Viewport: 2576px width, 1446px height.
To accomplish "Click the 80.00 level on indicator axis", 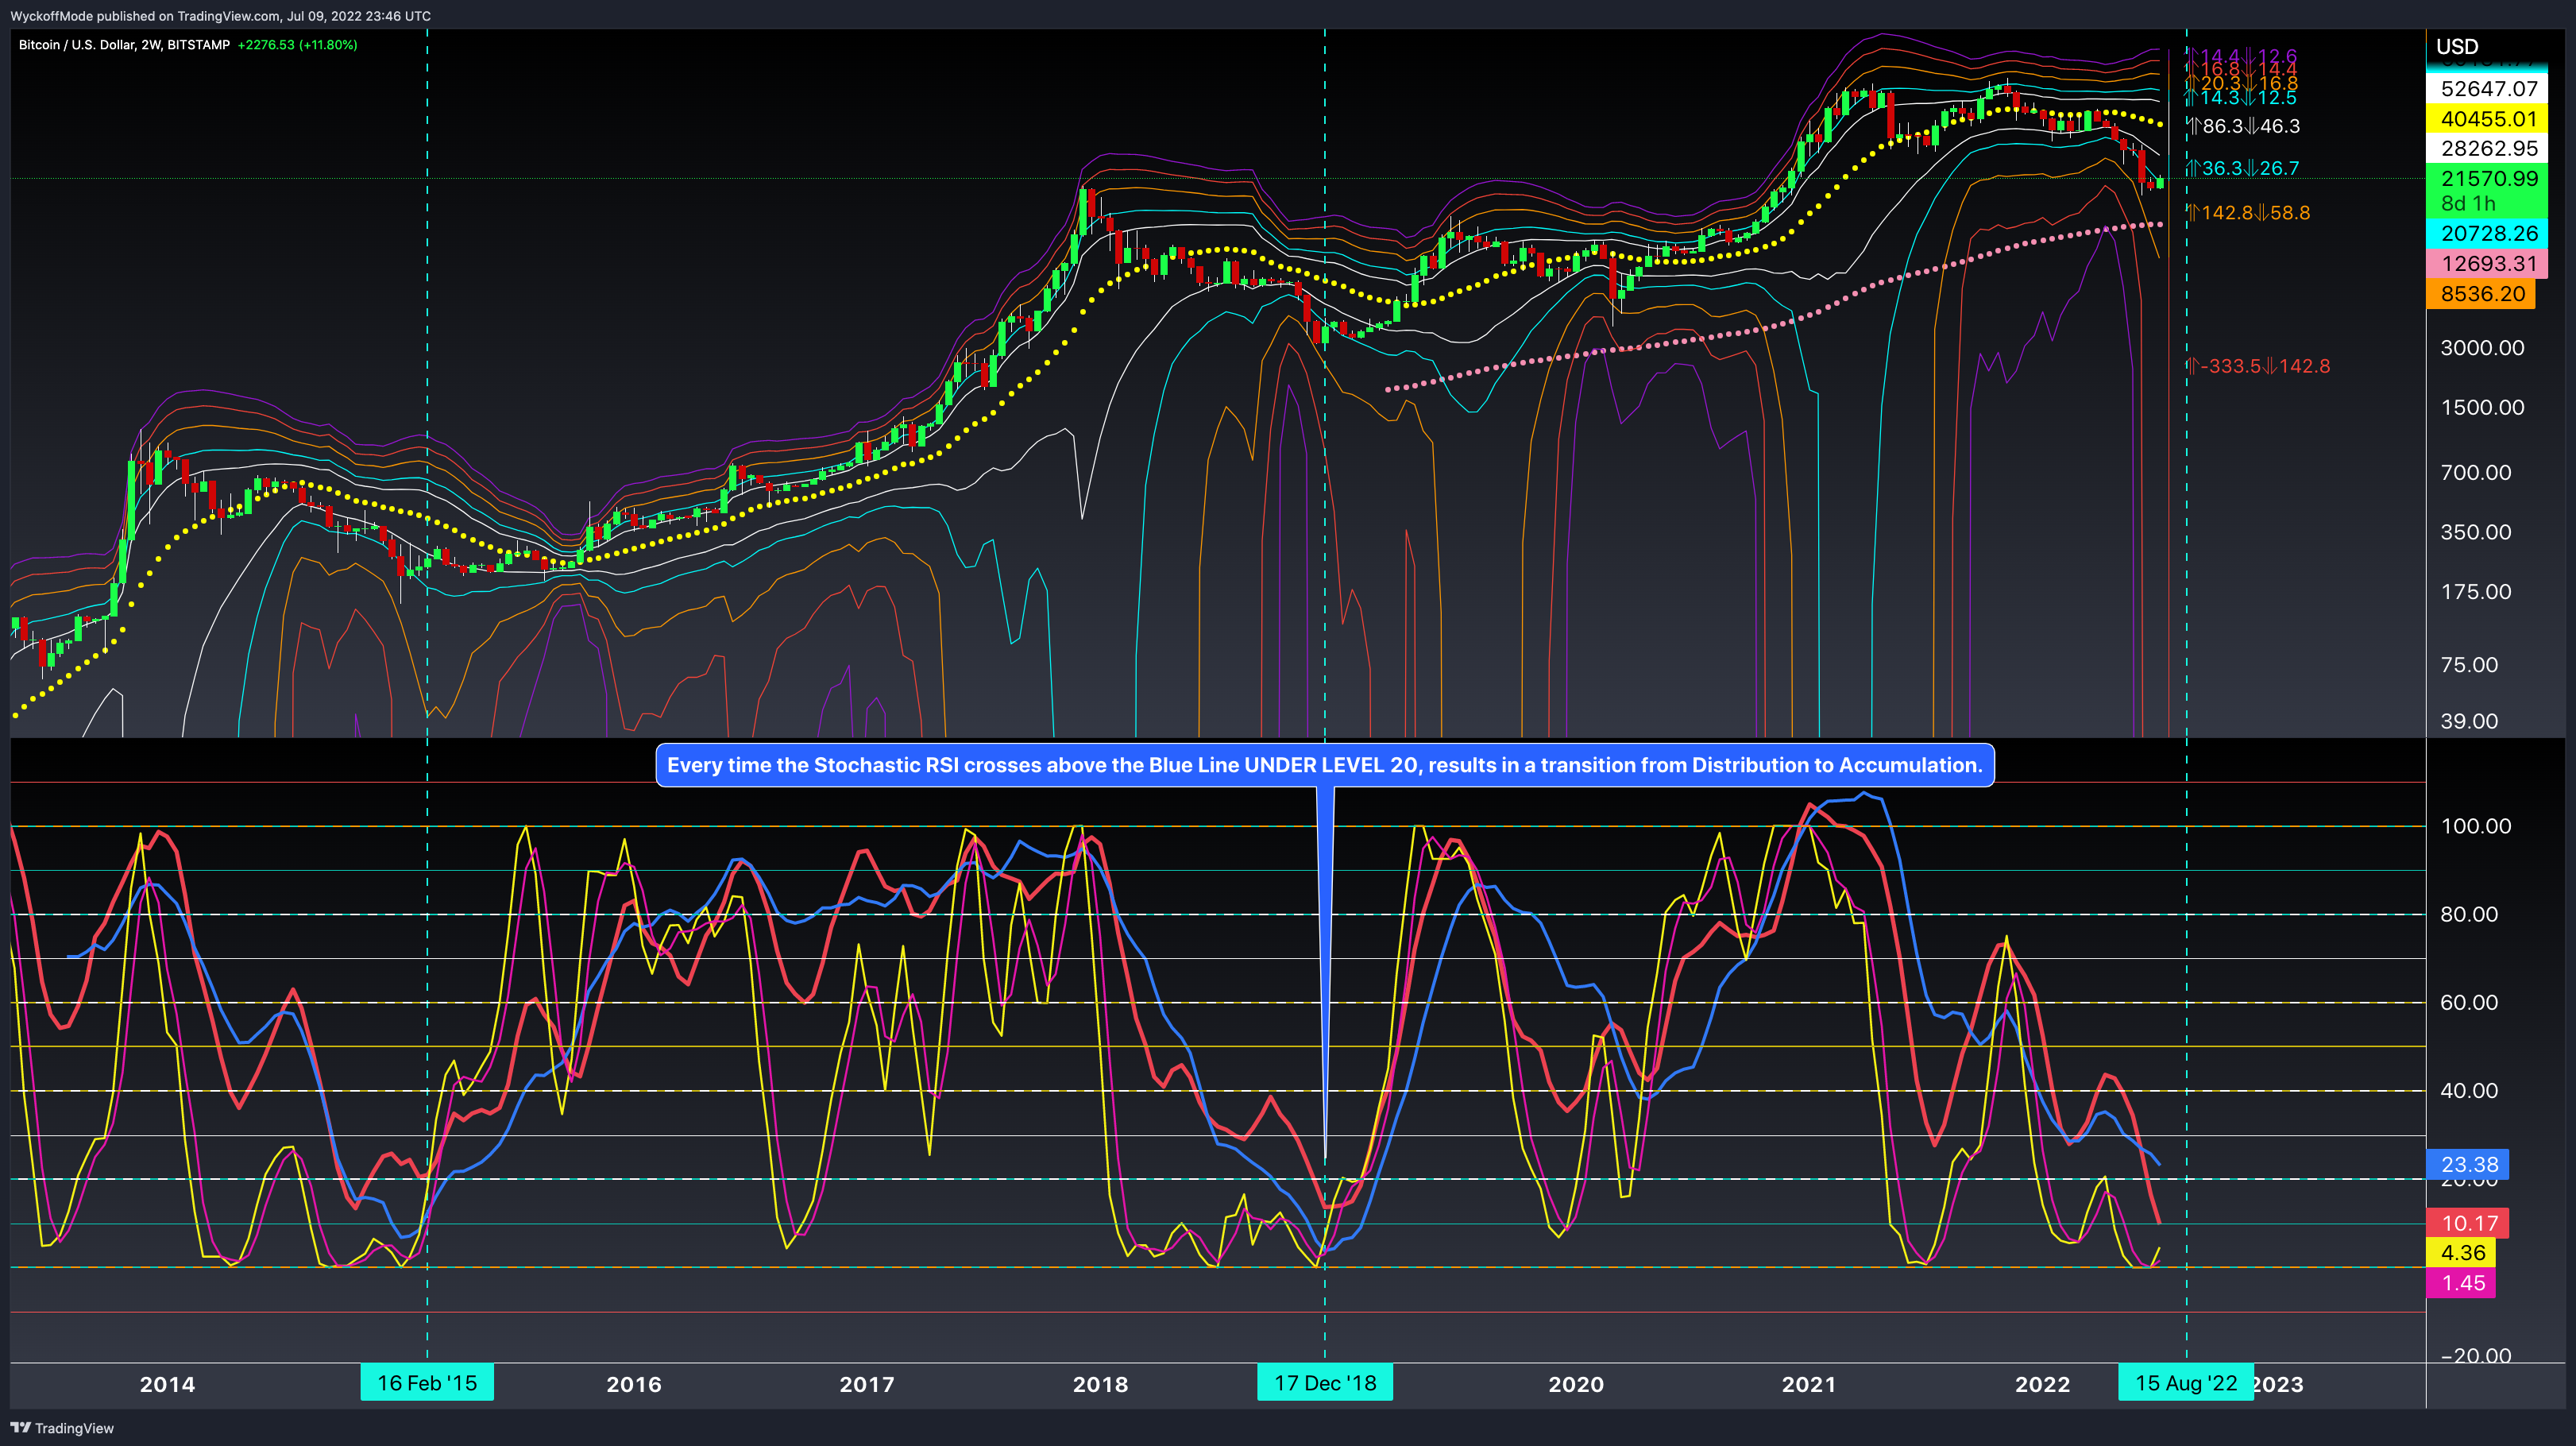I will pyautogui.click(x=2469, y=915).
